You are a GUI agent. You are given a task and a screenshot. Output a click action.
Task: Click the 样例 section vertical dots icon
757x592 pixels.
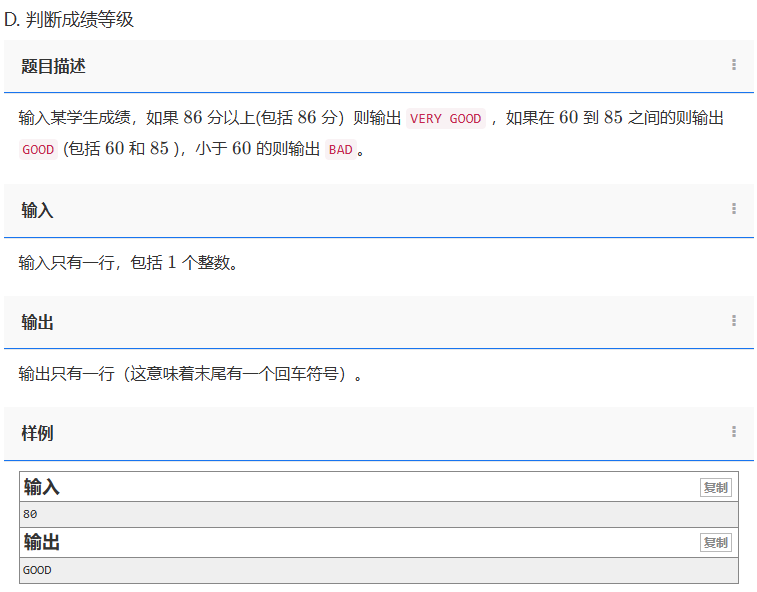pyautogui.click(x=734, y=432)
